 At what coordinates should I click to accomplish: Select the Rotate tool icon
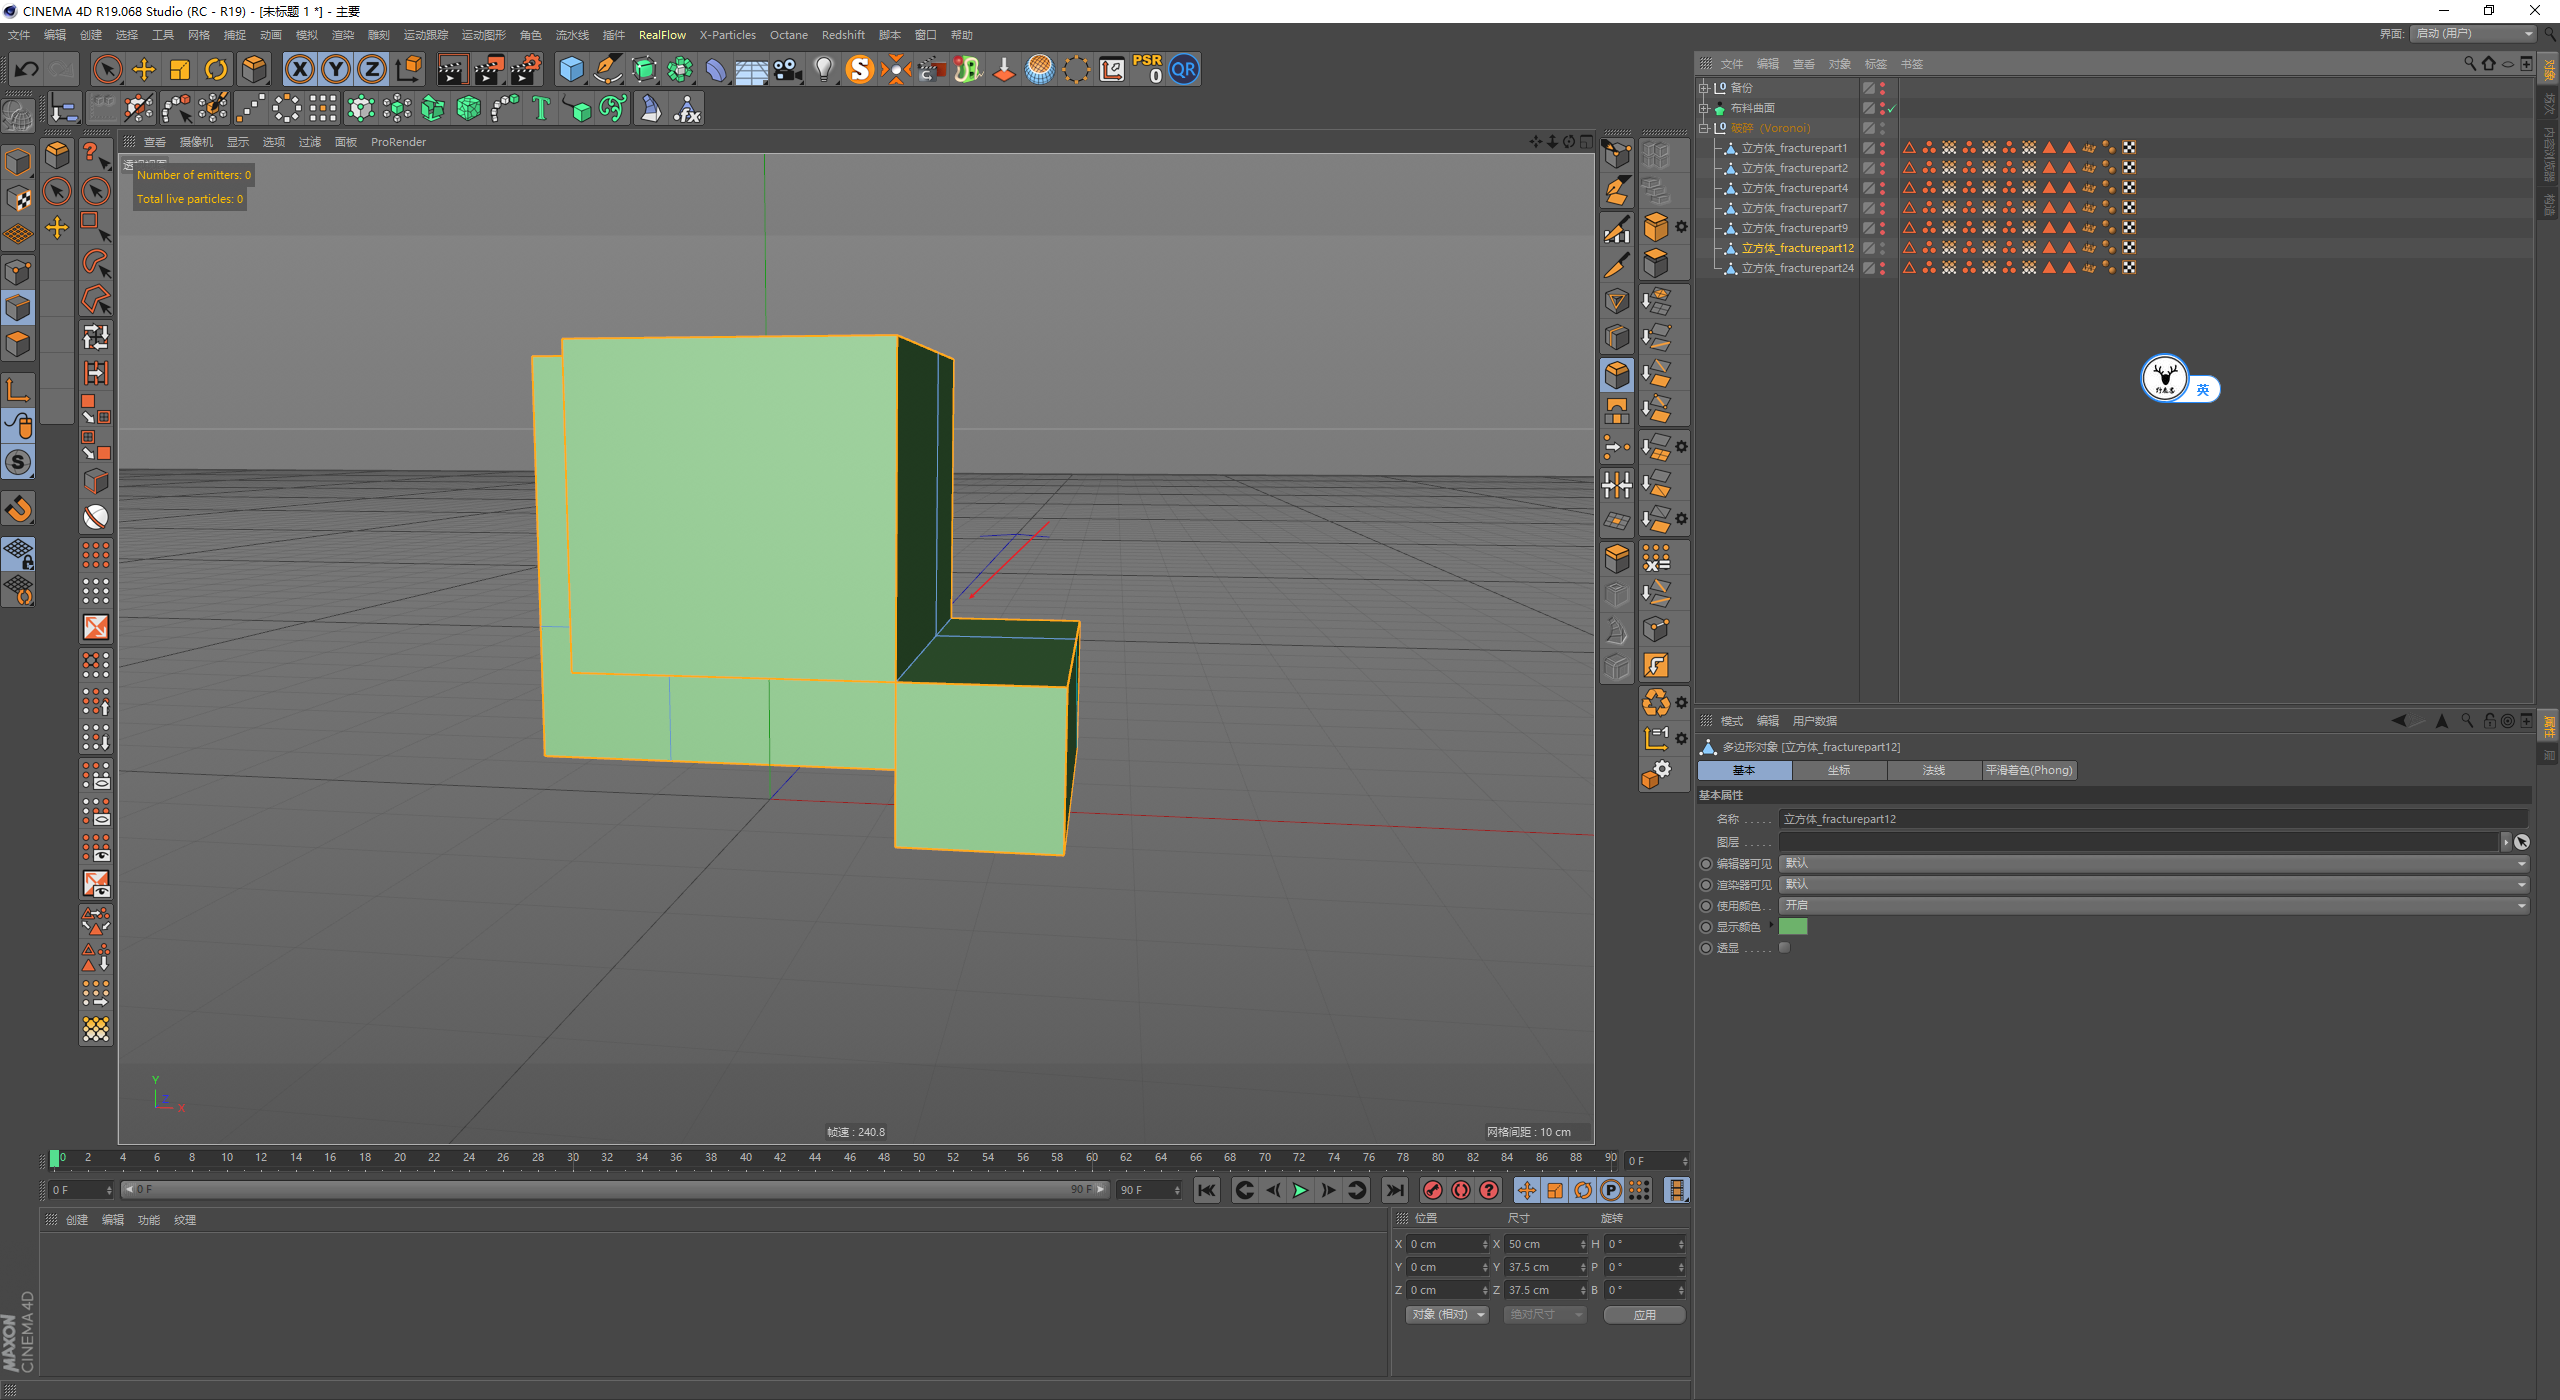[x=216, y=69]
